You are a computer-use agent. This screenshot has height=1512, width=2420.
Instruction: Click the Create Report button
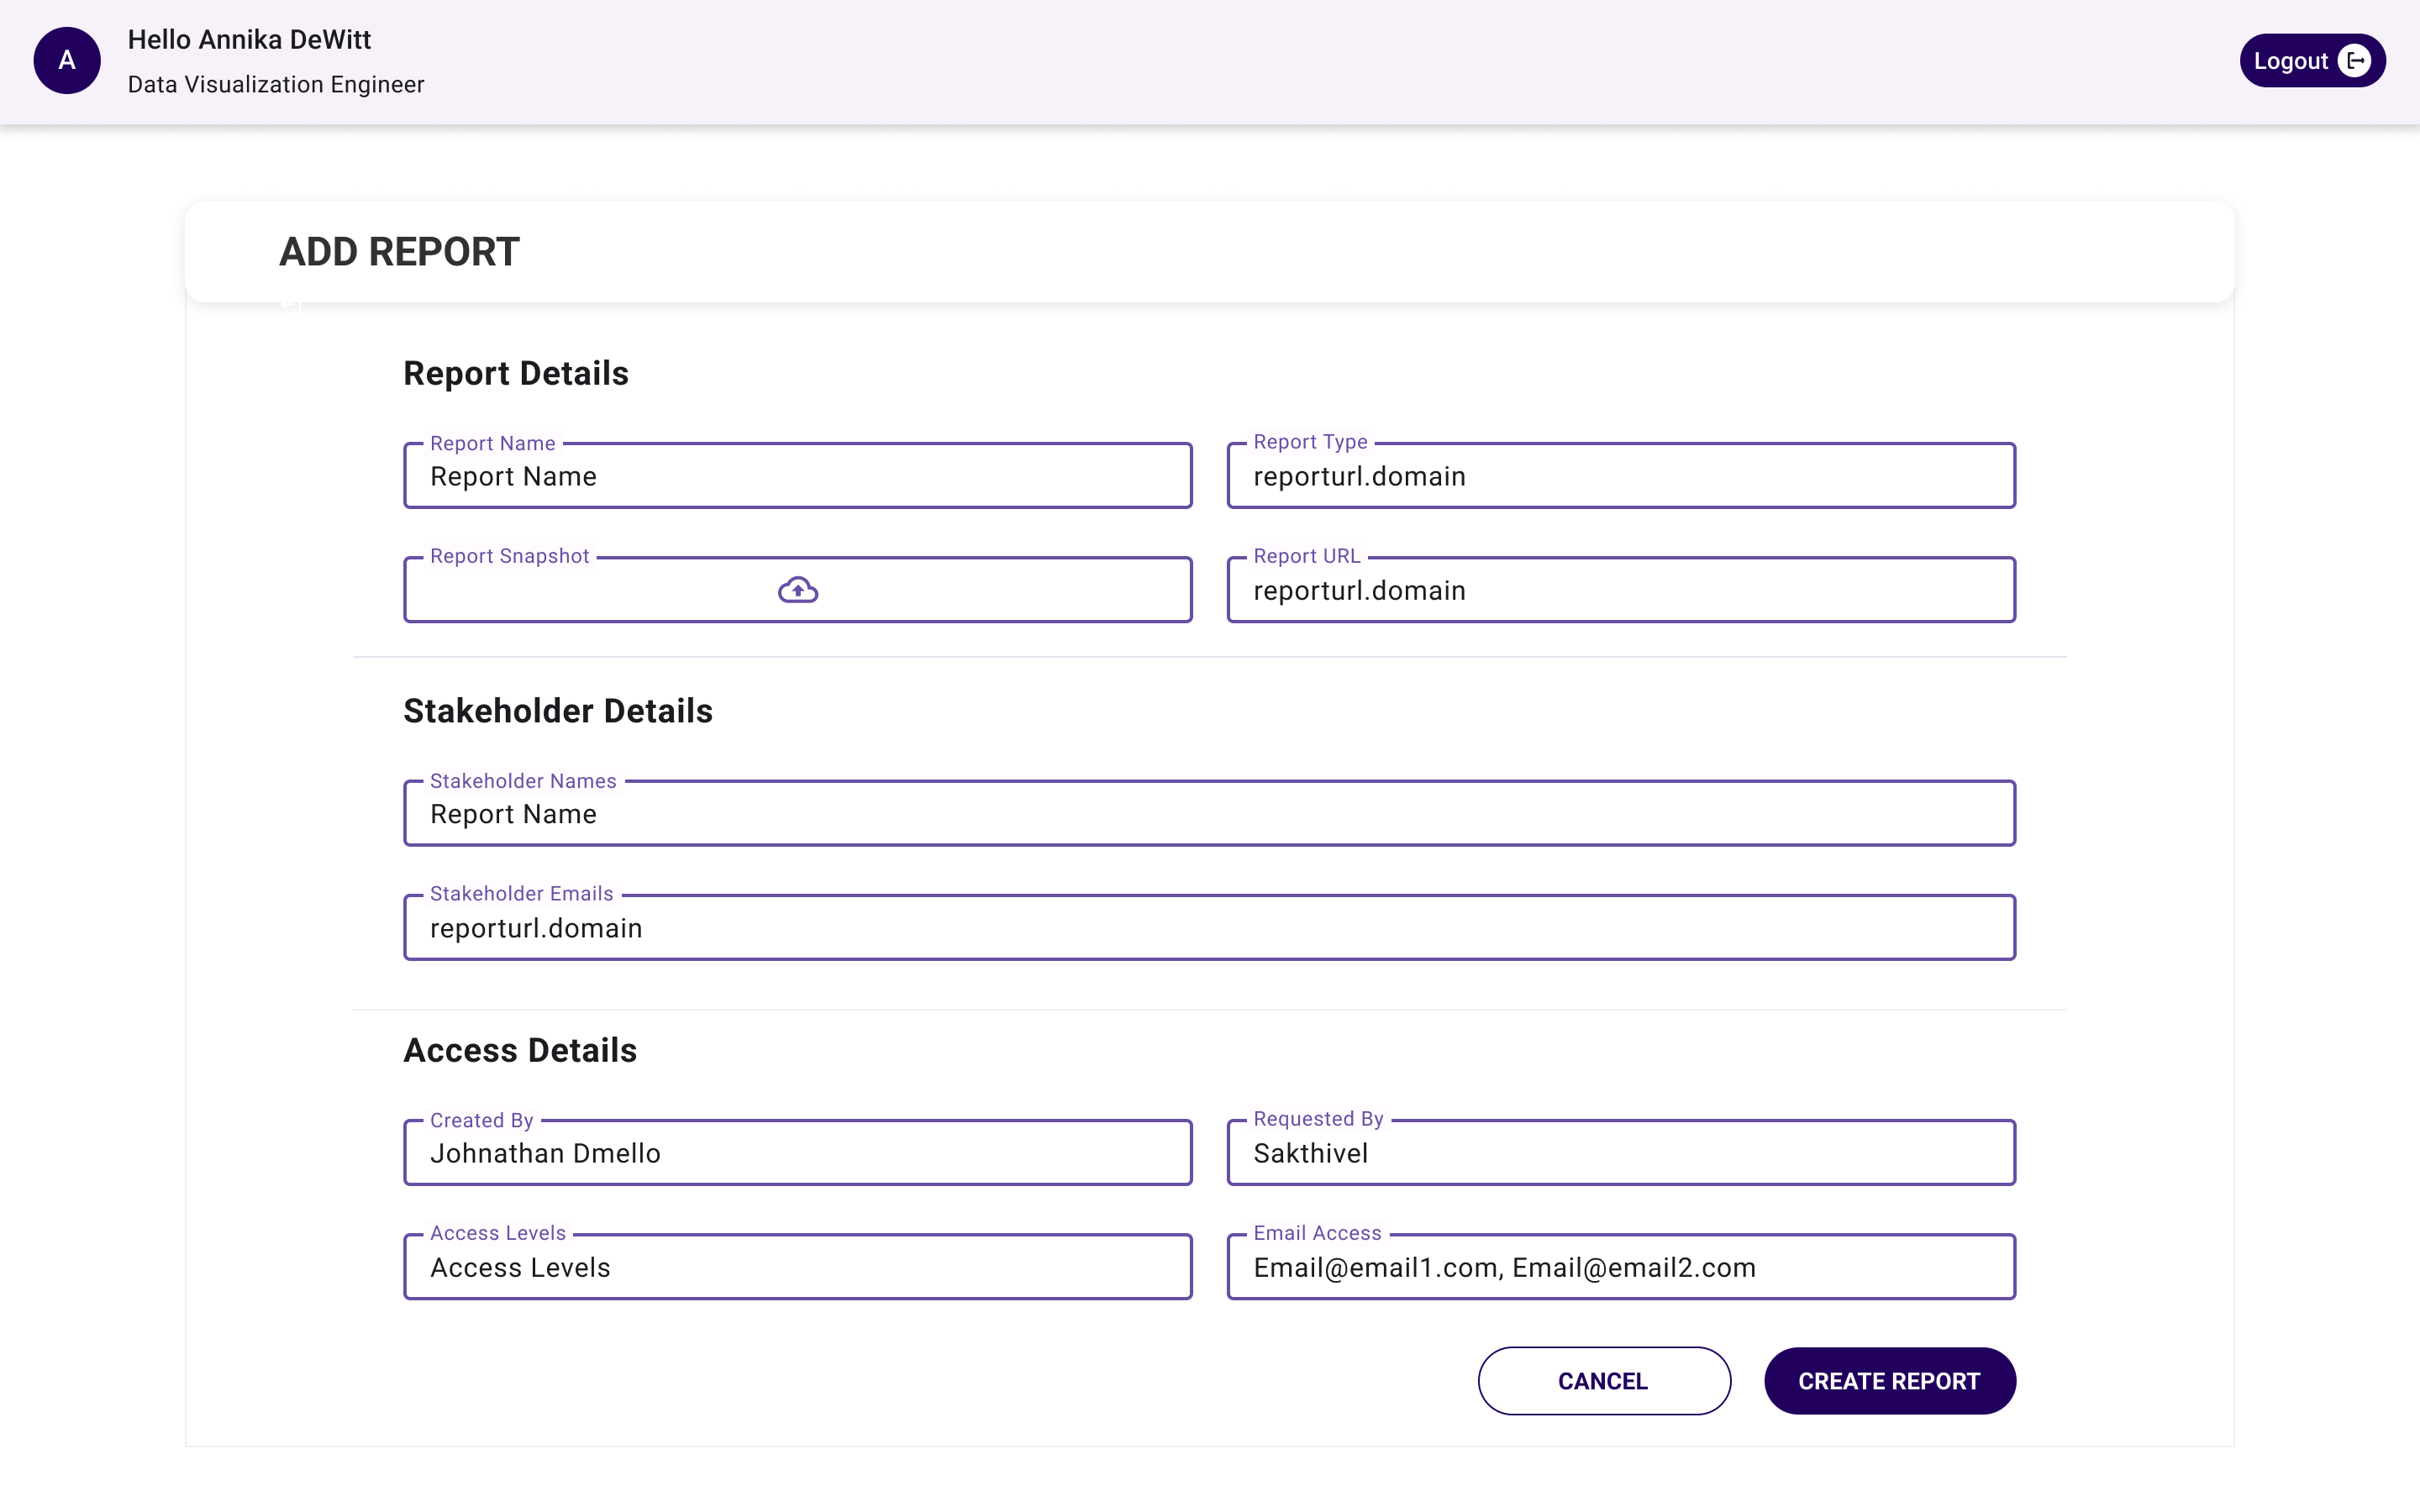[1889, 1381]
